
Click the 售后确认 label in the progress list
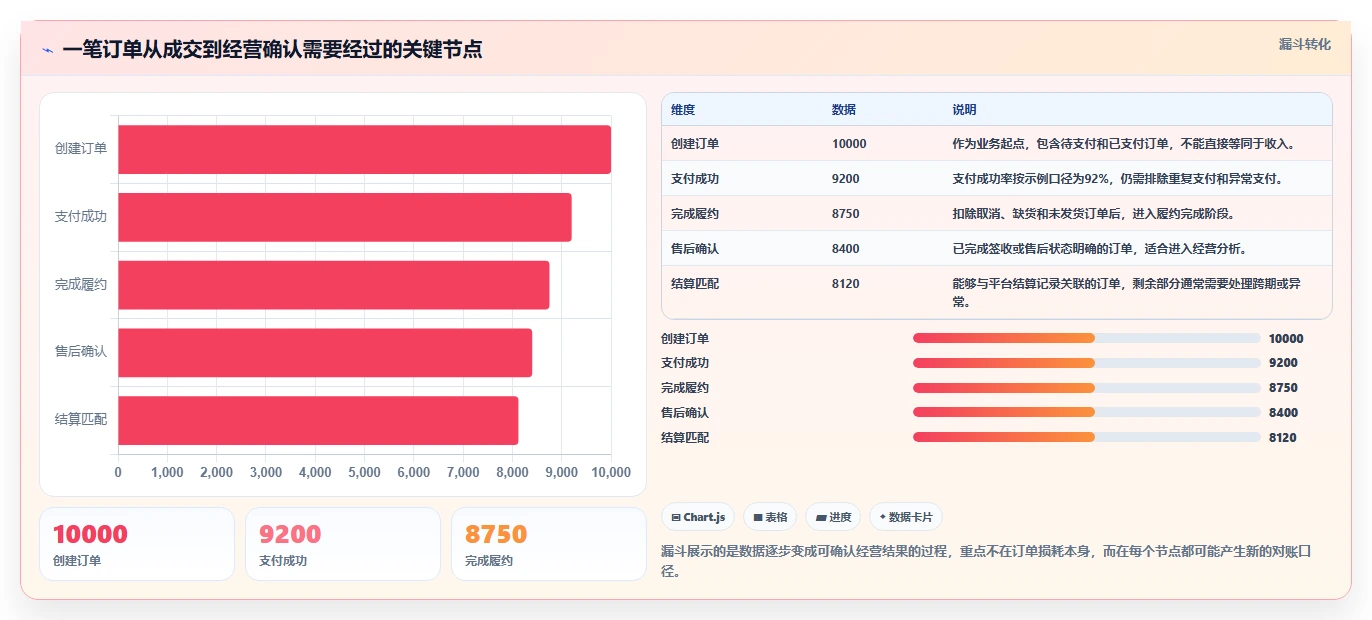(685, 413)
